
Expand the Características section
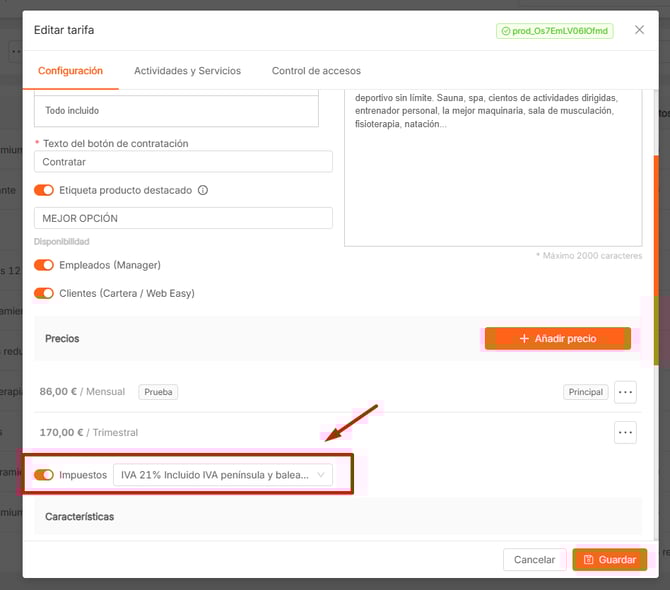point(80,517)
